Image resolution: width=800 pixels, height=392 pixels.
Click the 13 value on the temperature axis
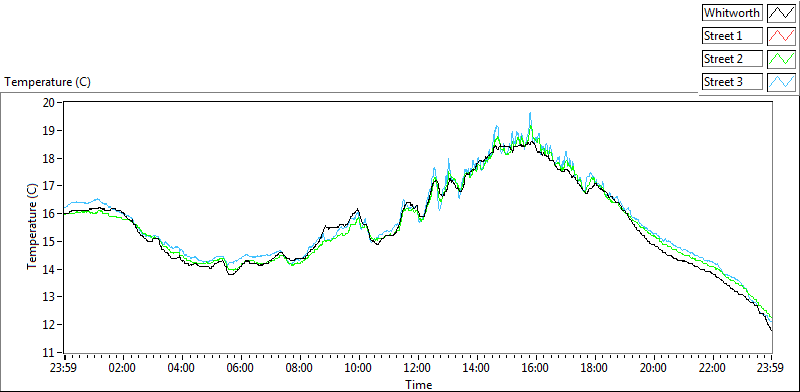48,297
